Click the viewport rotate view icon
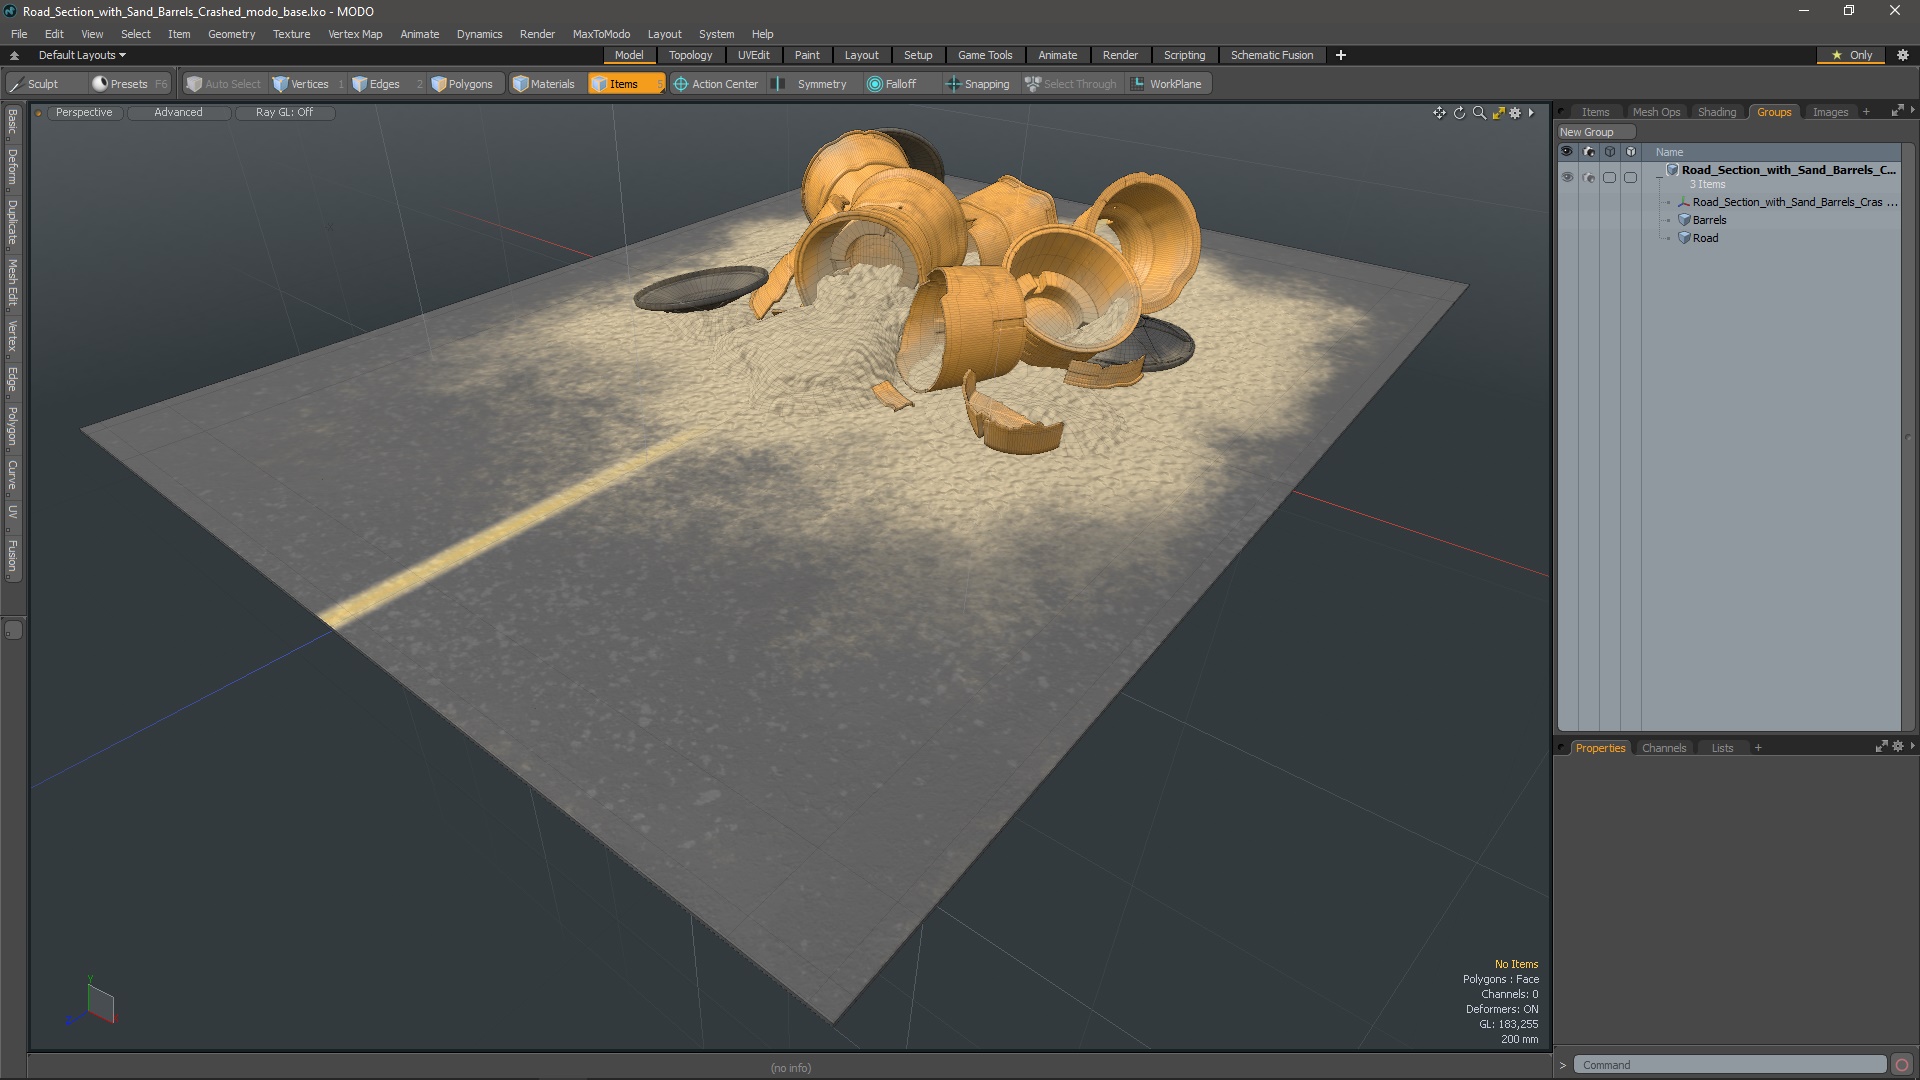The width and height of the screenshot is (1920, 1080). pos(1459,113)
